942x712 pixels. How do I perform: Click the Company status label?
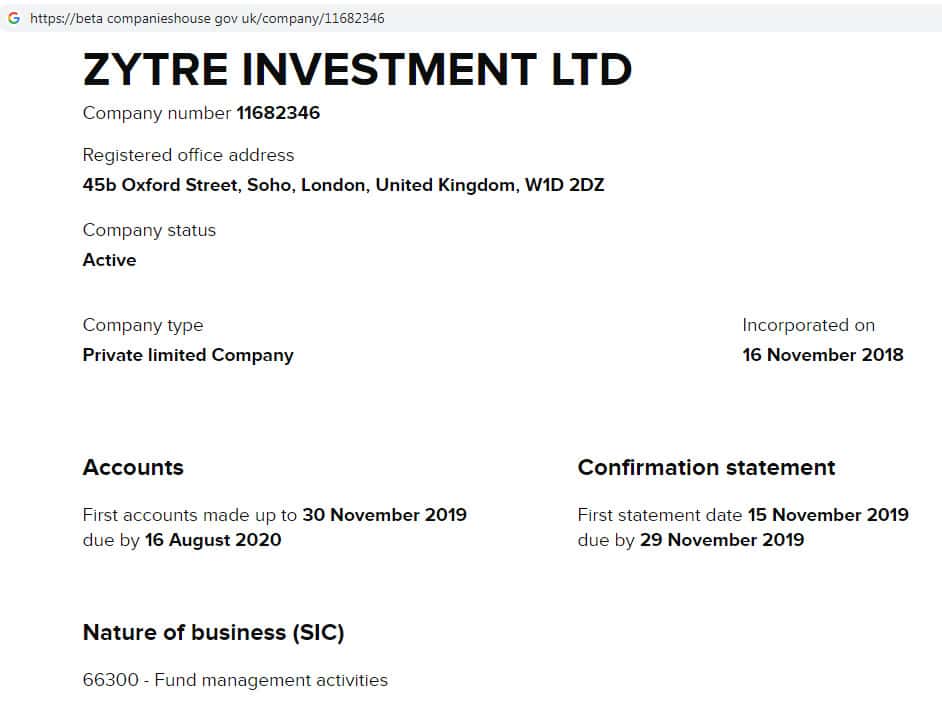149,230
